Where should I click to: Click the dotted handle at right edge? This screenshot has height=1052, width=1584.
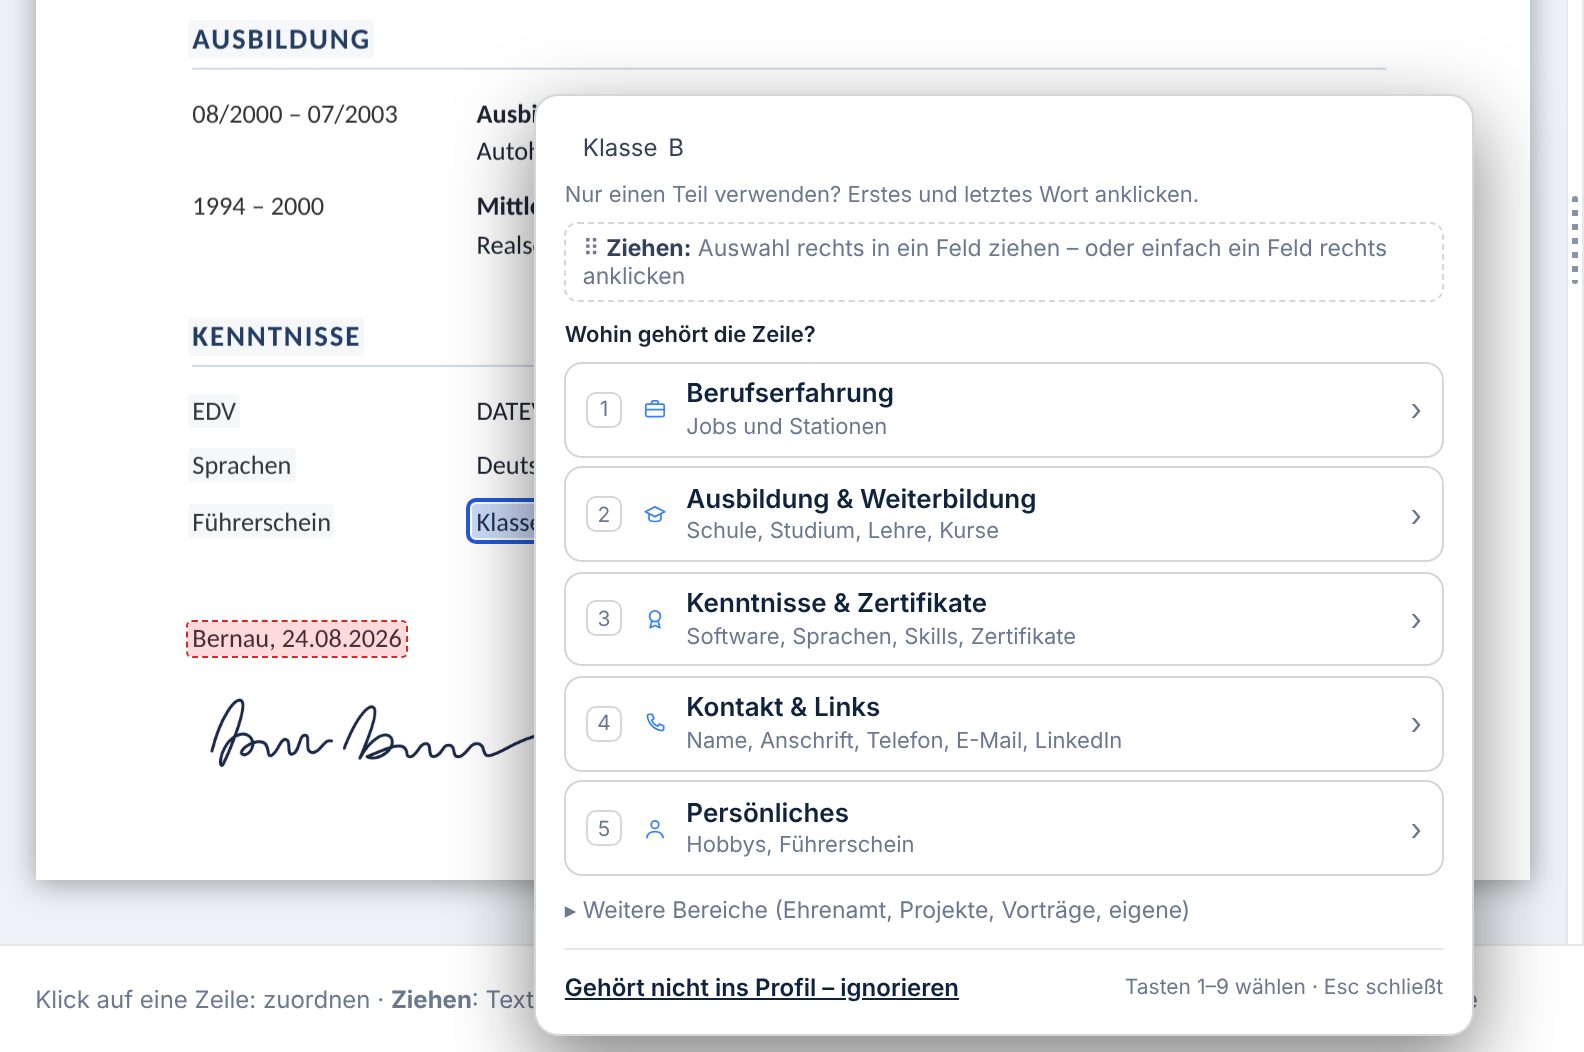click(1575, 240)
